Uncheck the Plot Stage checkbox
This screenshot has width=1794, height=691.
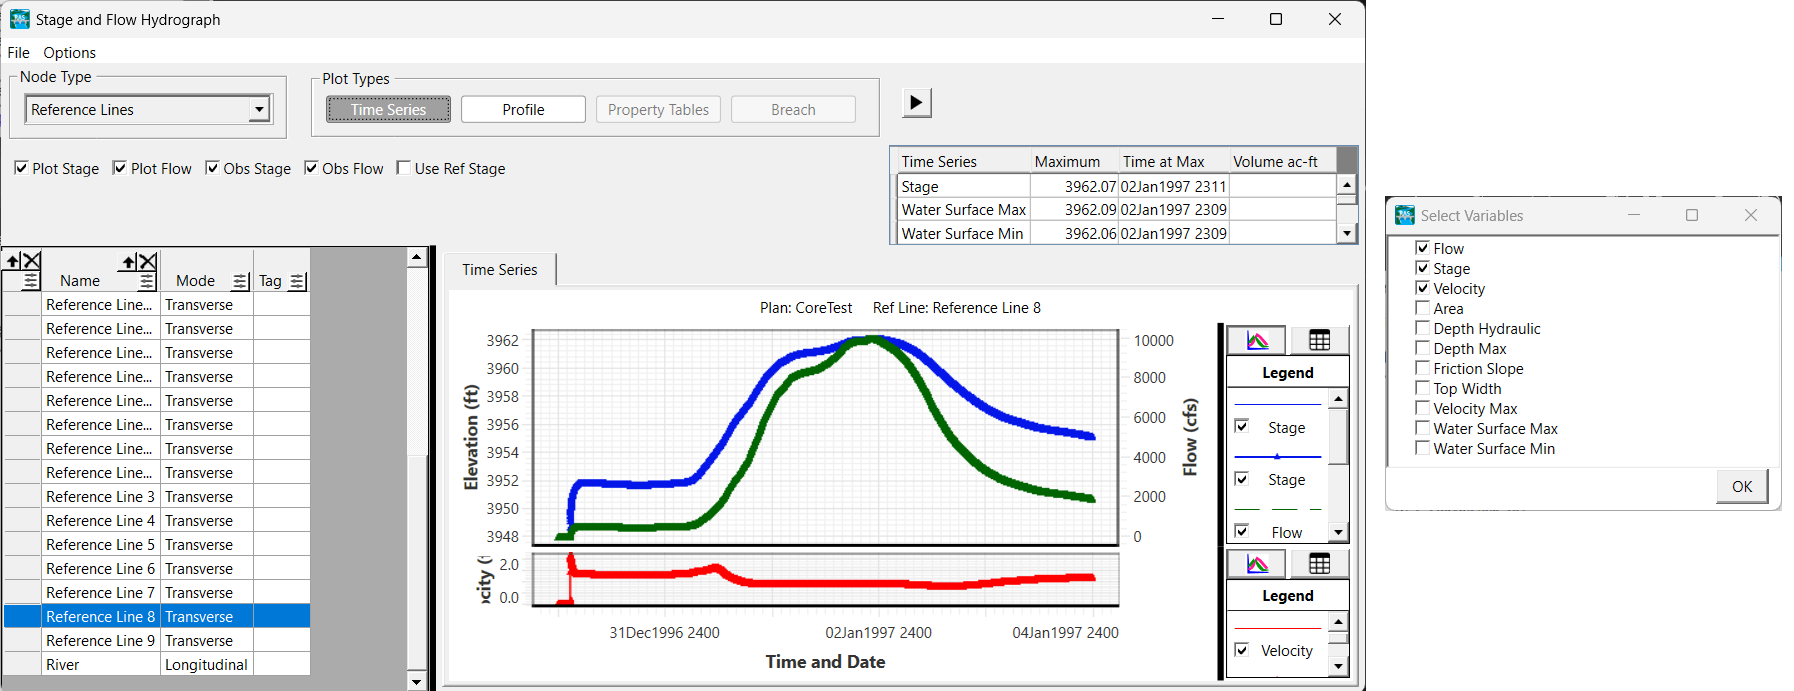[21, 168]
